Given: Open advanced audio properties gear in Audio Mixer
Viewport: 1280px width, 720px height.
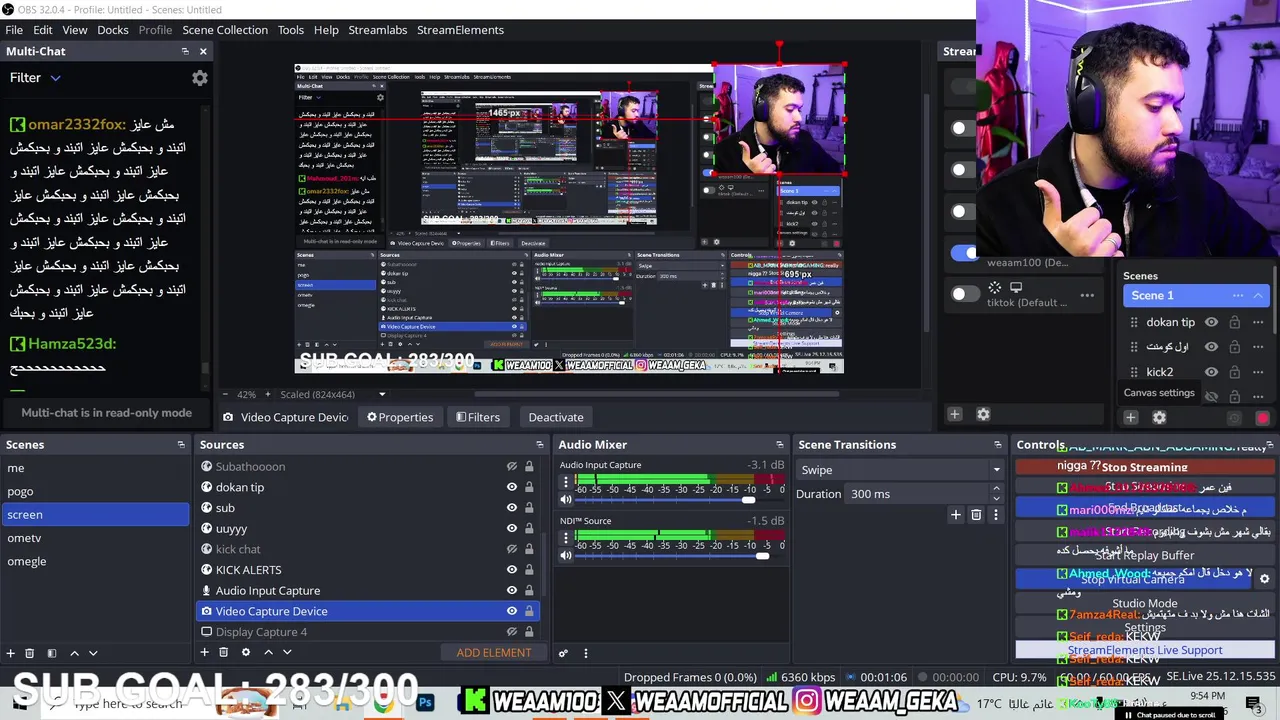Looking at the screenshot, I should click(x=563, y=653).
